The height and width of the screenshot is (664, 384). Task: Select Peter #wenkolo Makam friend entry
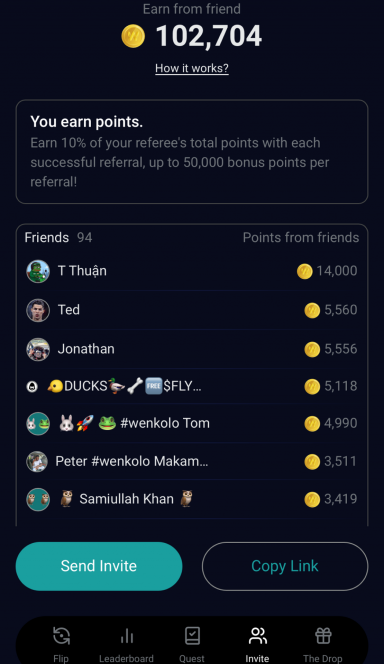tap(192, 461)
